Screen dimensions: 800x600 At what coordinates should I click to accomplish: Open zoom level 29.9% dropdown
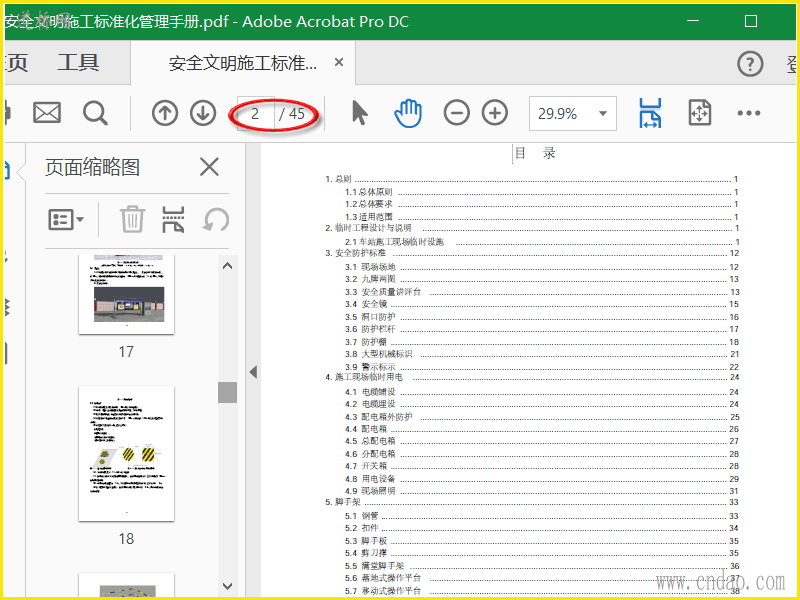pos(572,113)
